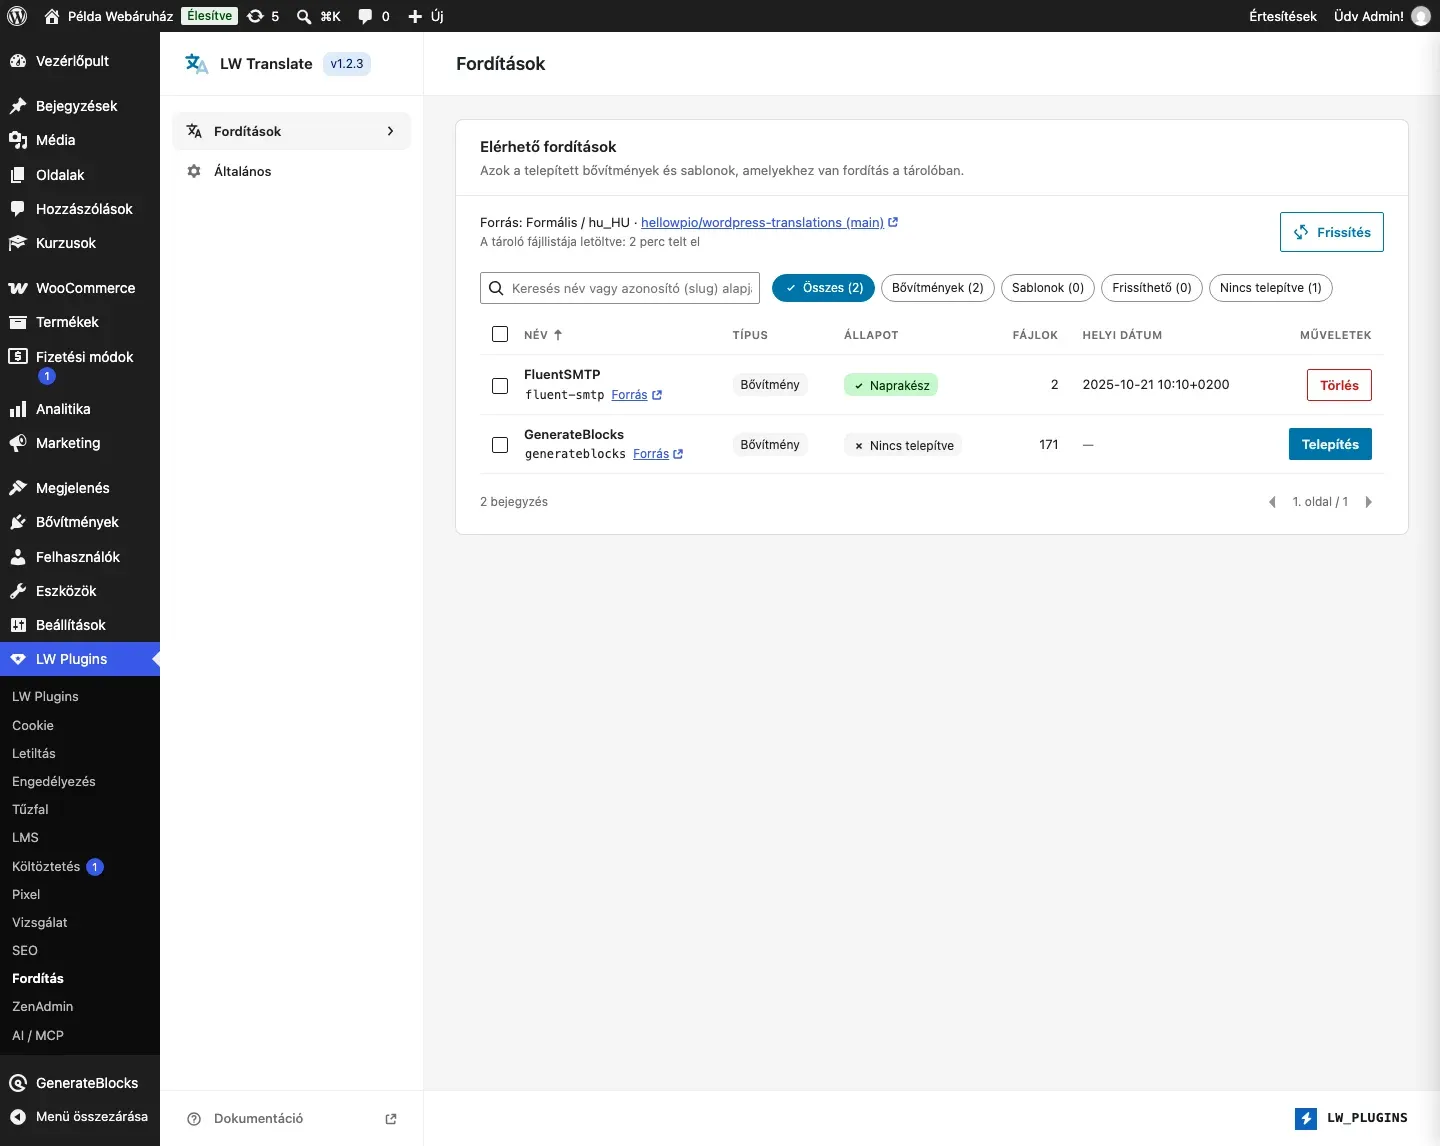This screenshot has width=1440, height=1146.
Task: Click the WordPress logo icon
Action: pyautogui.click(x=17, y=16)
